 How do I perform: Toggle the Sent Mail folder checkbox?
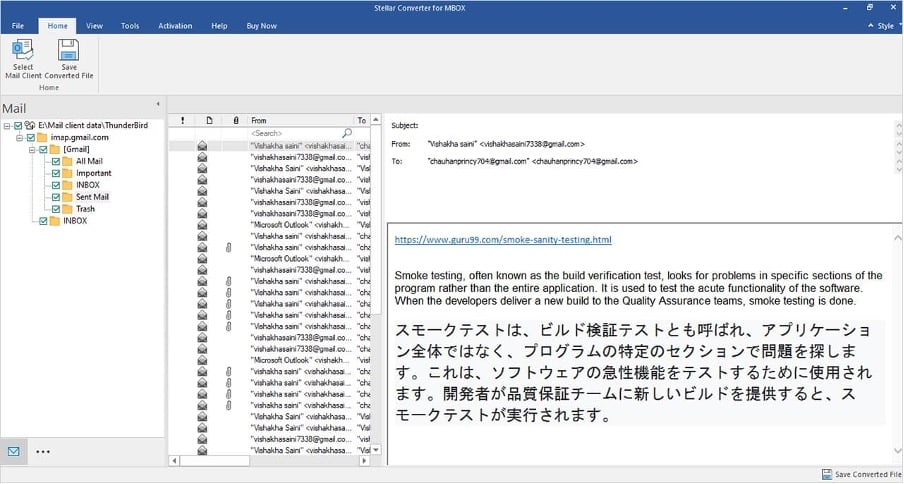pyautogui.click(x=56, y=197)
